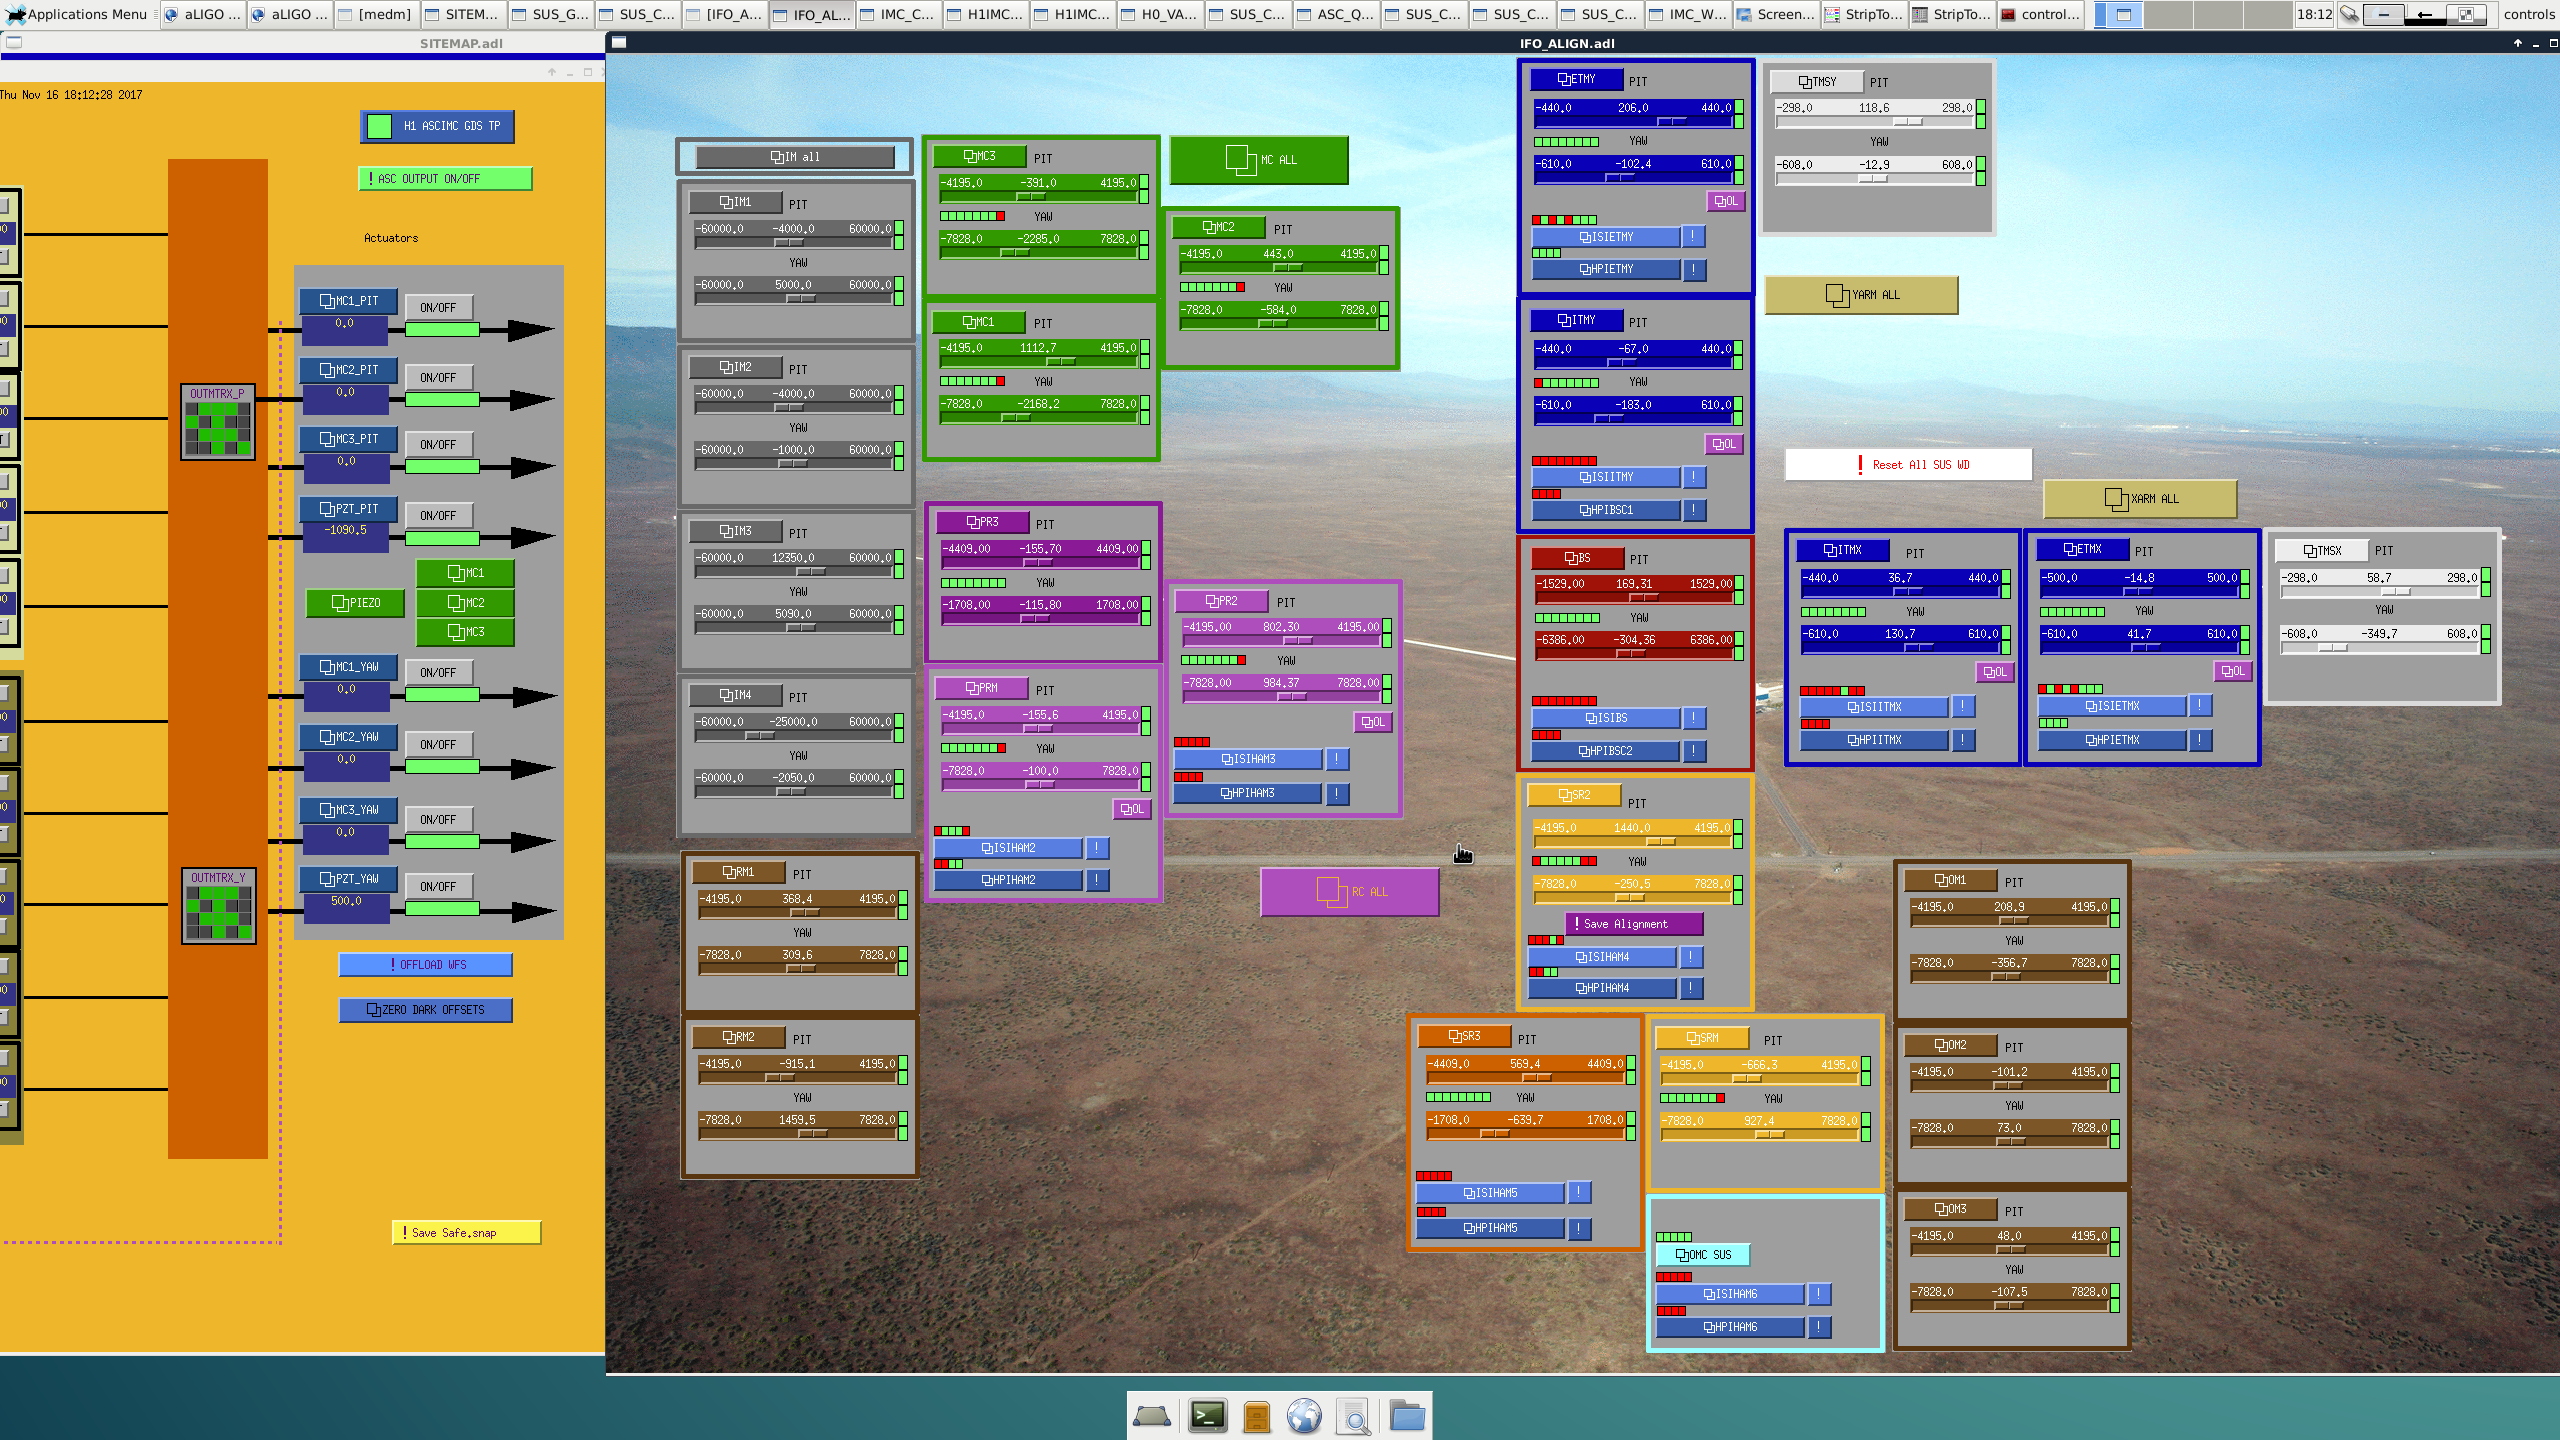Open the OUTMTRX_Y matrix block
The image size is (2560, 1440).
219,906
